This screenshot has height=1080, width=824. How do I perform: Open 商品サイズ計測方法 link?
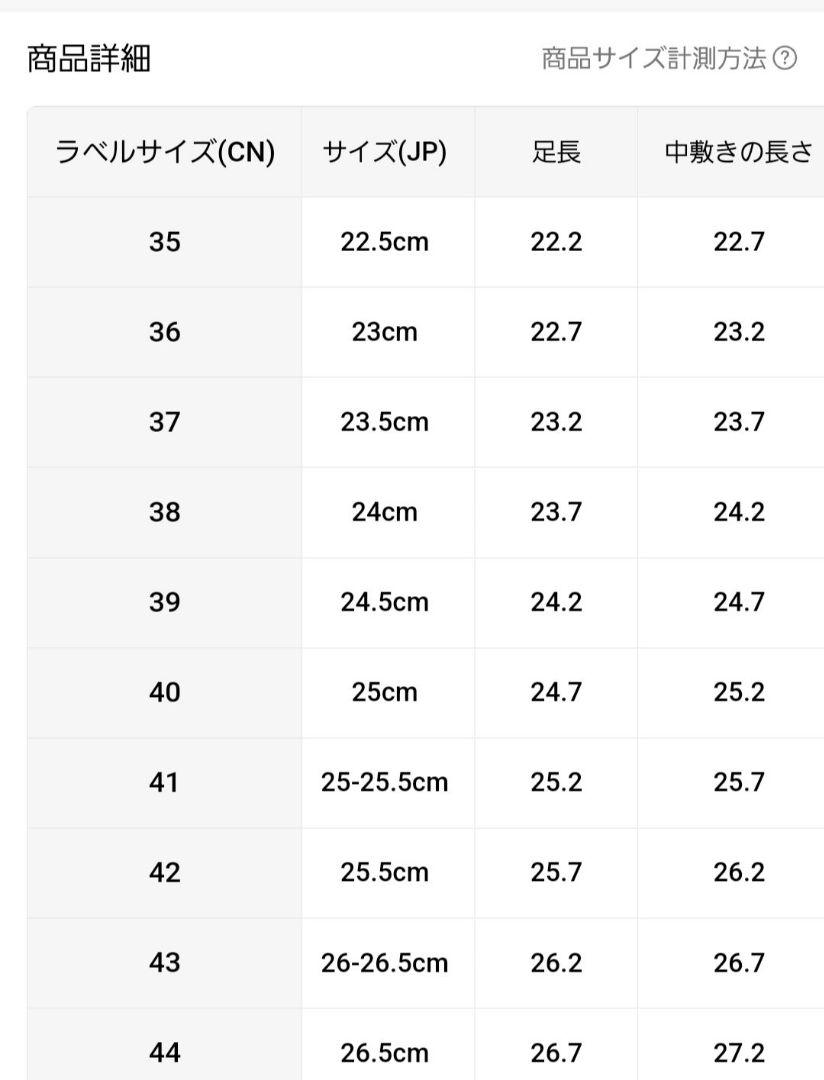(653, 58)
